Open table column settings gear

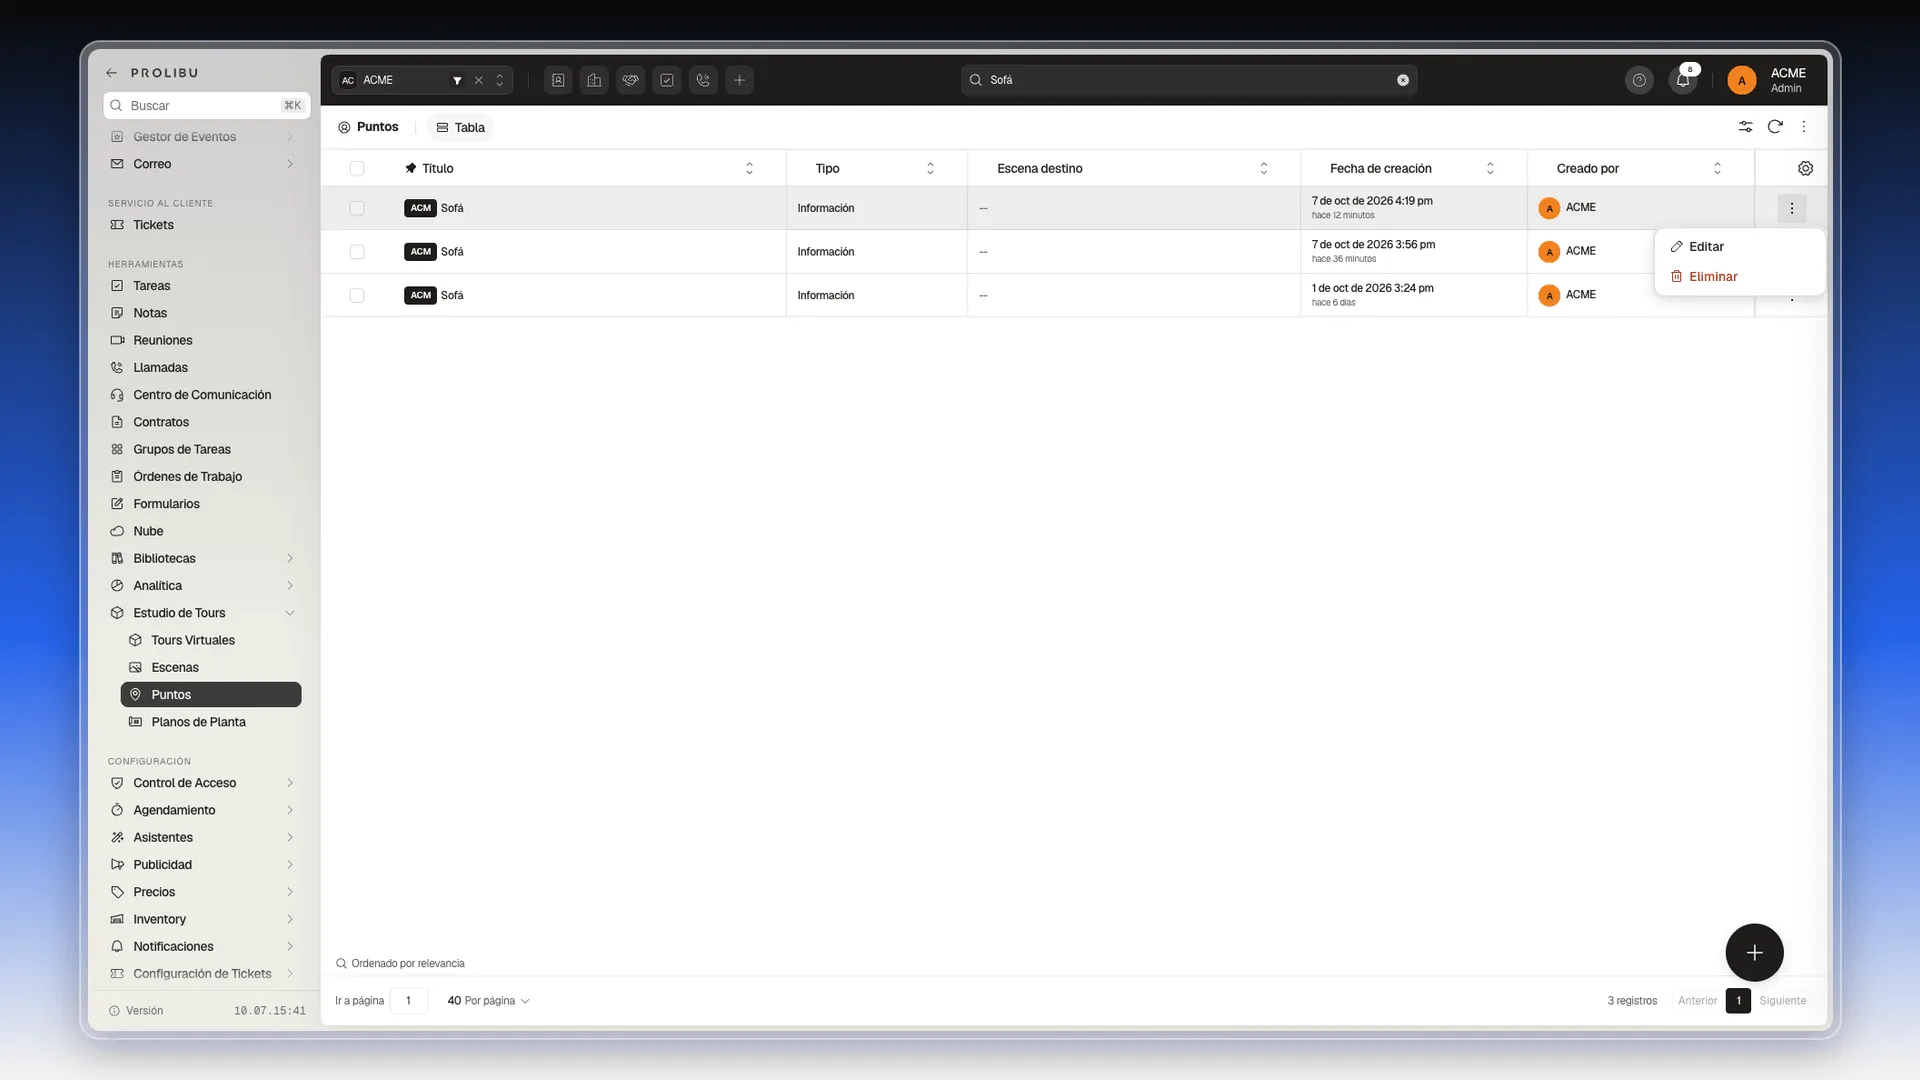pyautogui.click(x=1805, y=168)
